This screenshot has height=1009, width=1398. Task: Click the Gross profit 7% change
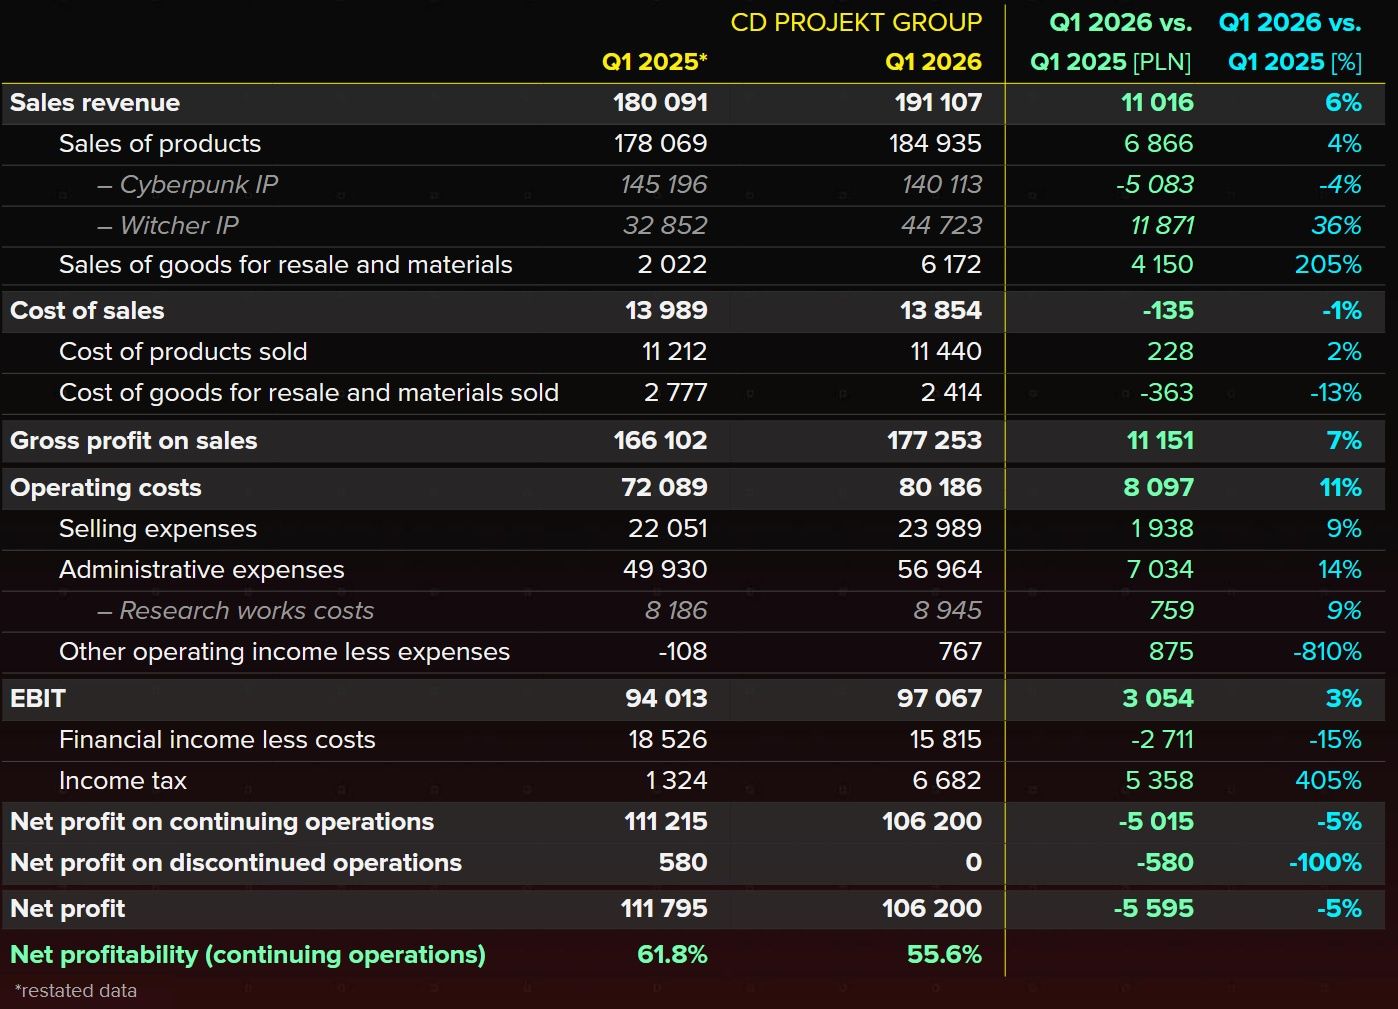(x=1344, y=441)
